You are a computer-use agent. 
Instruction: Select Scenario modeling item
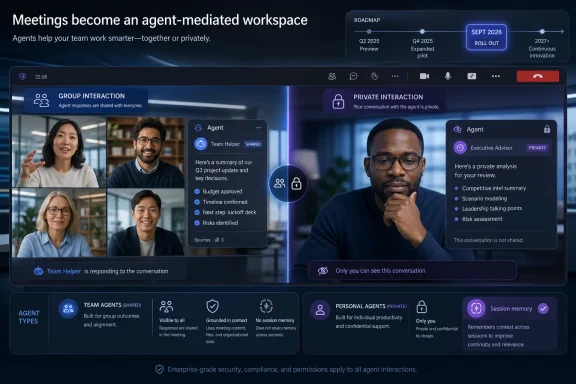(x=480, y=198)
